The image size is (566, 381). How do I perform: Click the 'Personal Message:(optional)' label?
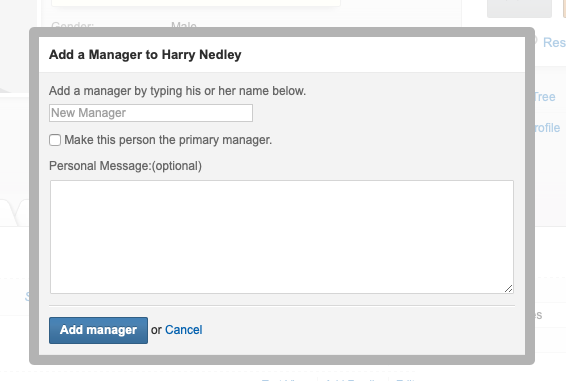click(x=125, y=166)
